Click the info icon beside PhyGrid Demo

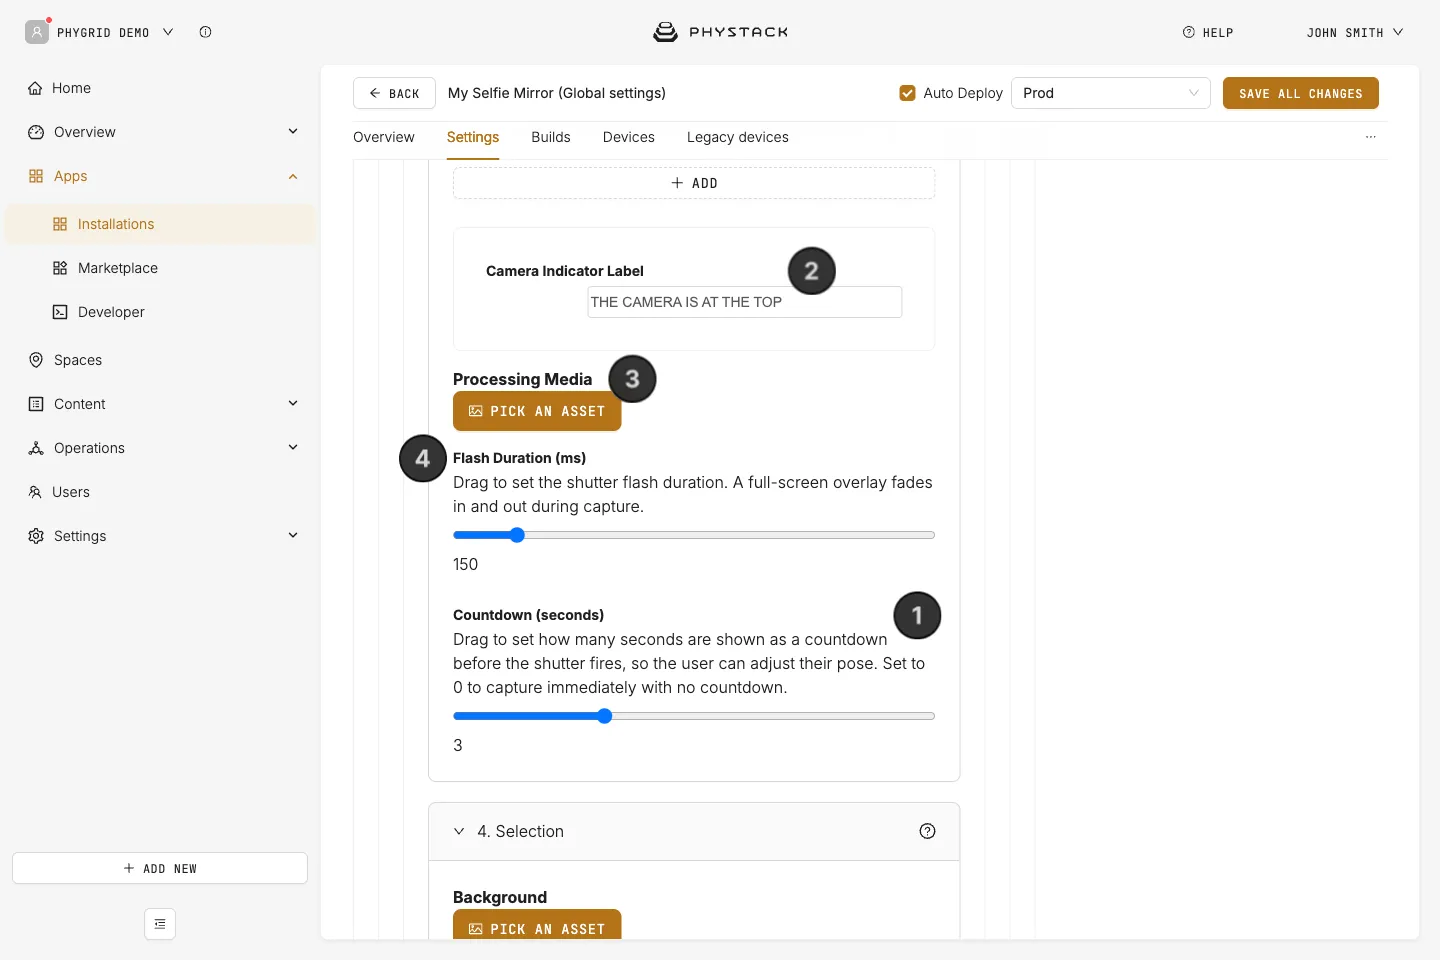click(205, 32)
